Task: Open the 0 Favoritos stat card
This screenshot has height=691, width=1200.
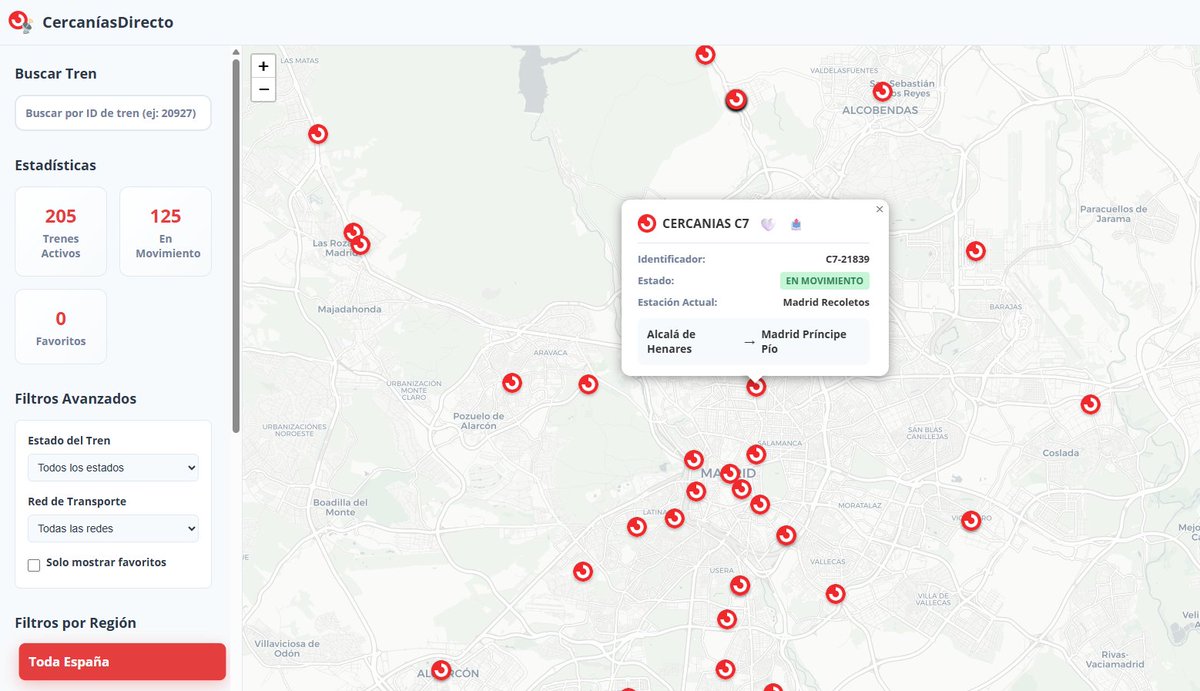Action: [61, 327]
